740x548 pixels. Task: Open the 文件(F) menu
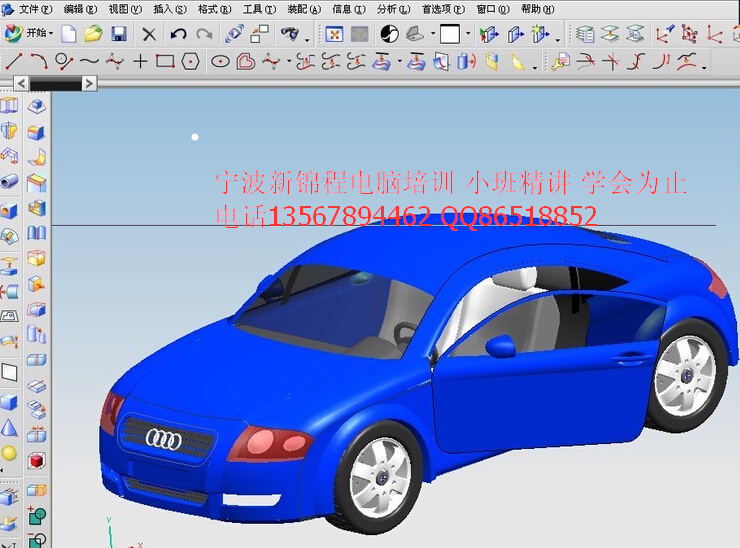click(x=35, y=9)
